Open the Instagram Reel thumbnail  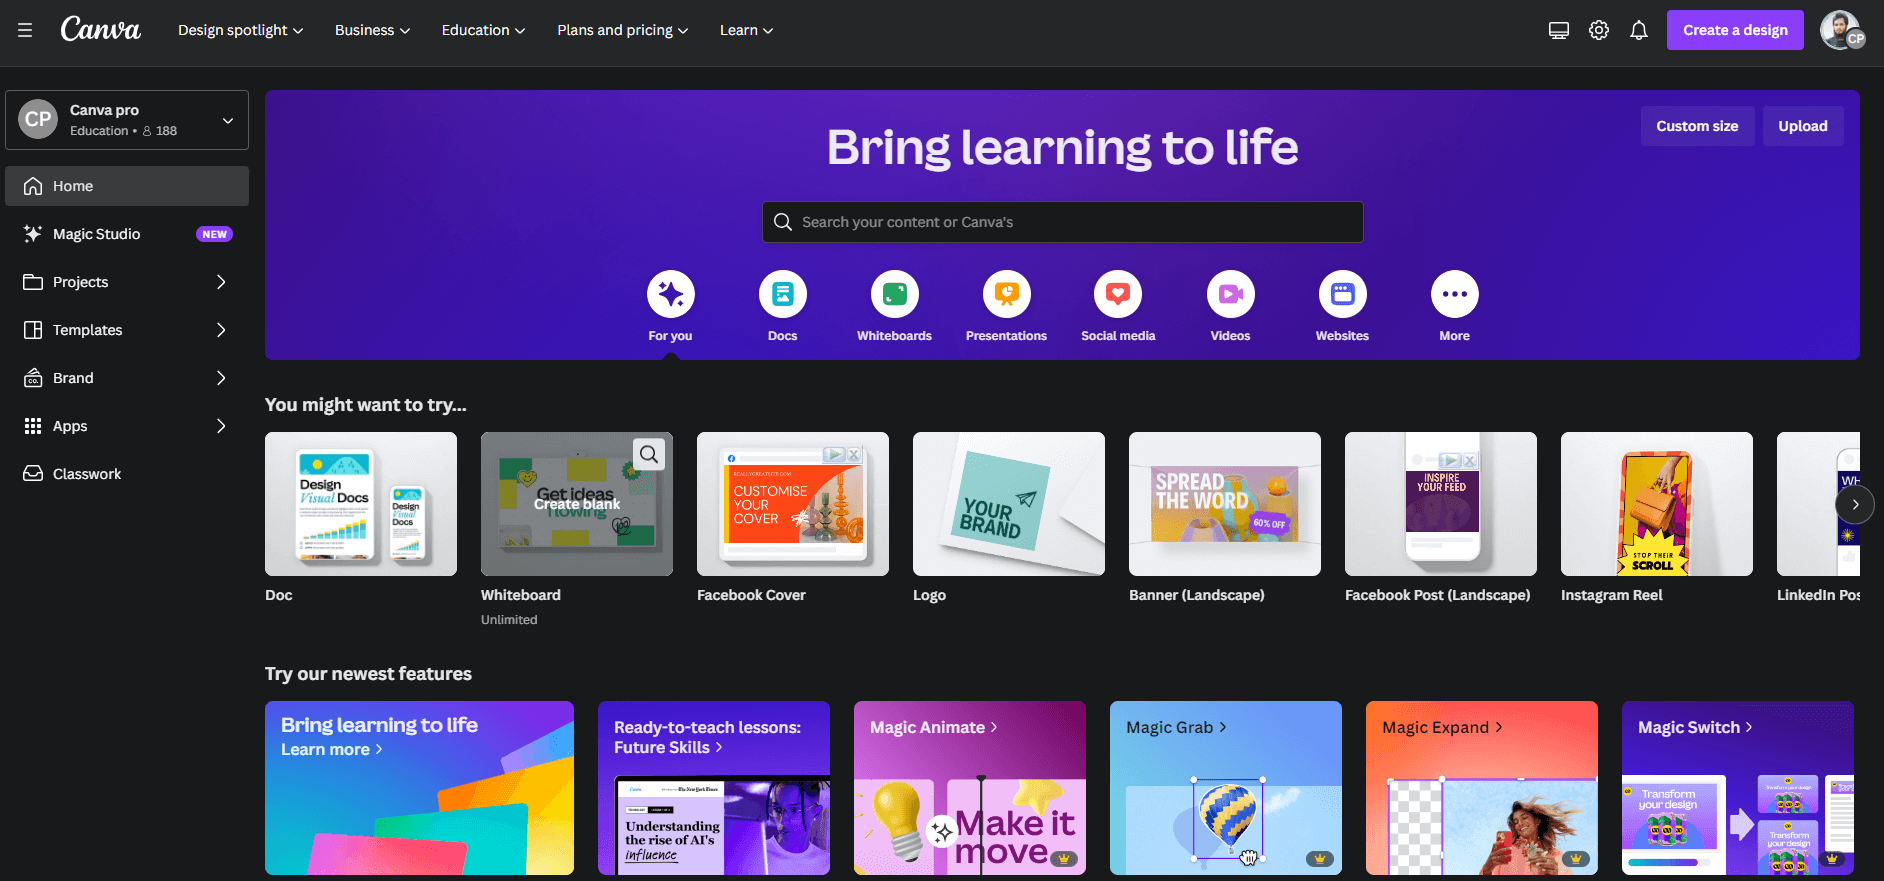[x=1657, y=504]
